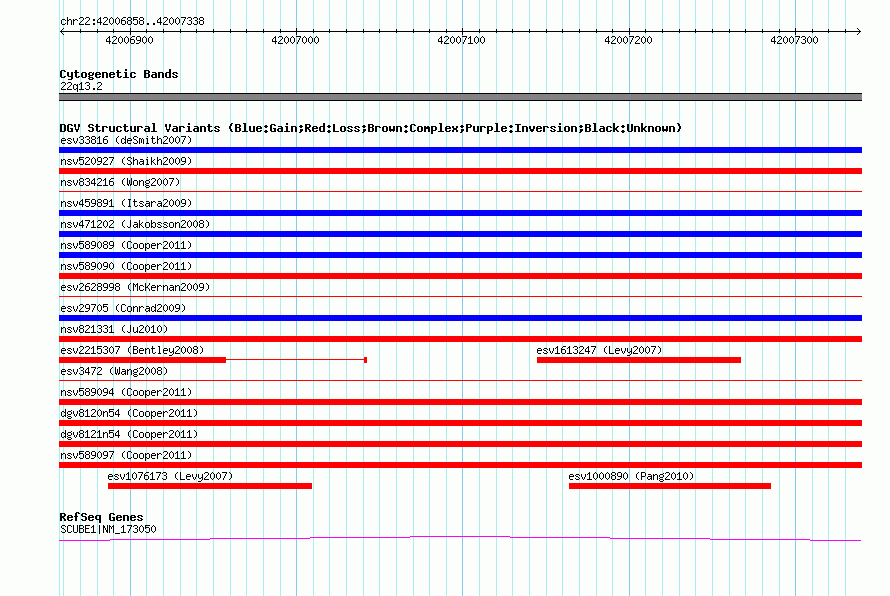Open the nsv834216 (Wong2007) variant label

pyautogui.click(x=120, y=182)
